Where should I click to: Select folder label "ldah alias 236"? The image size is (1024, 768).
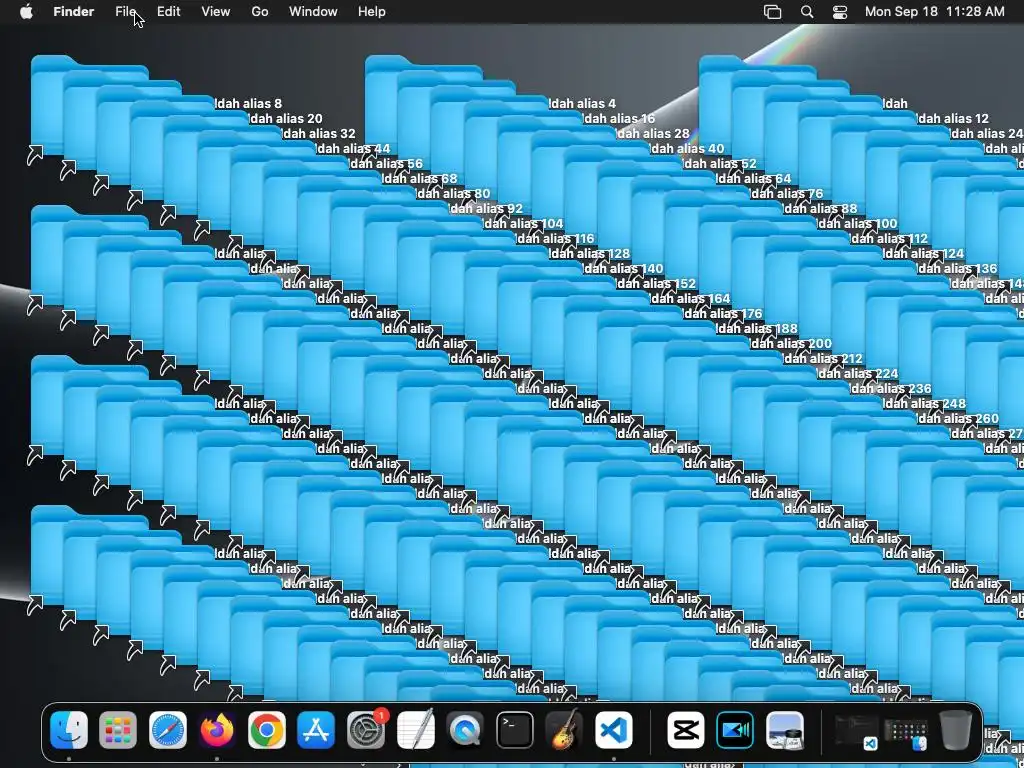891,389
